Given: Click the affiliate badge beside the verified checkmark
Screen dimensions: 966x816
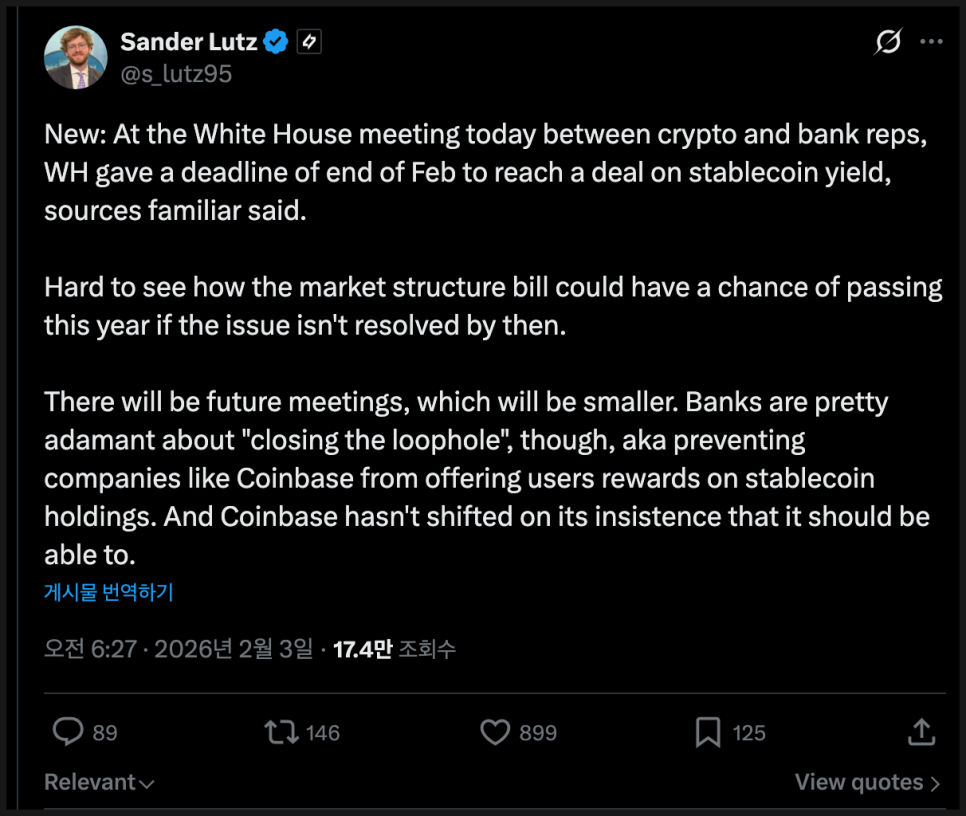Looking at the screenshot, I should pos(309,42).
